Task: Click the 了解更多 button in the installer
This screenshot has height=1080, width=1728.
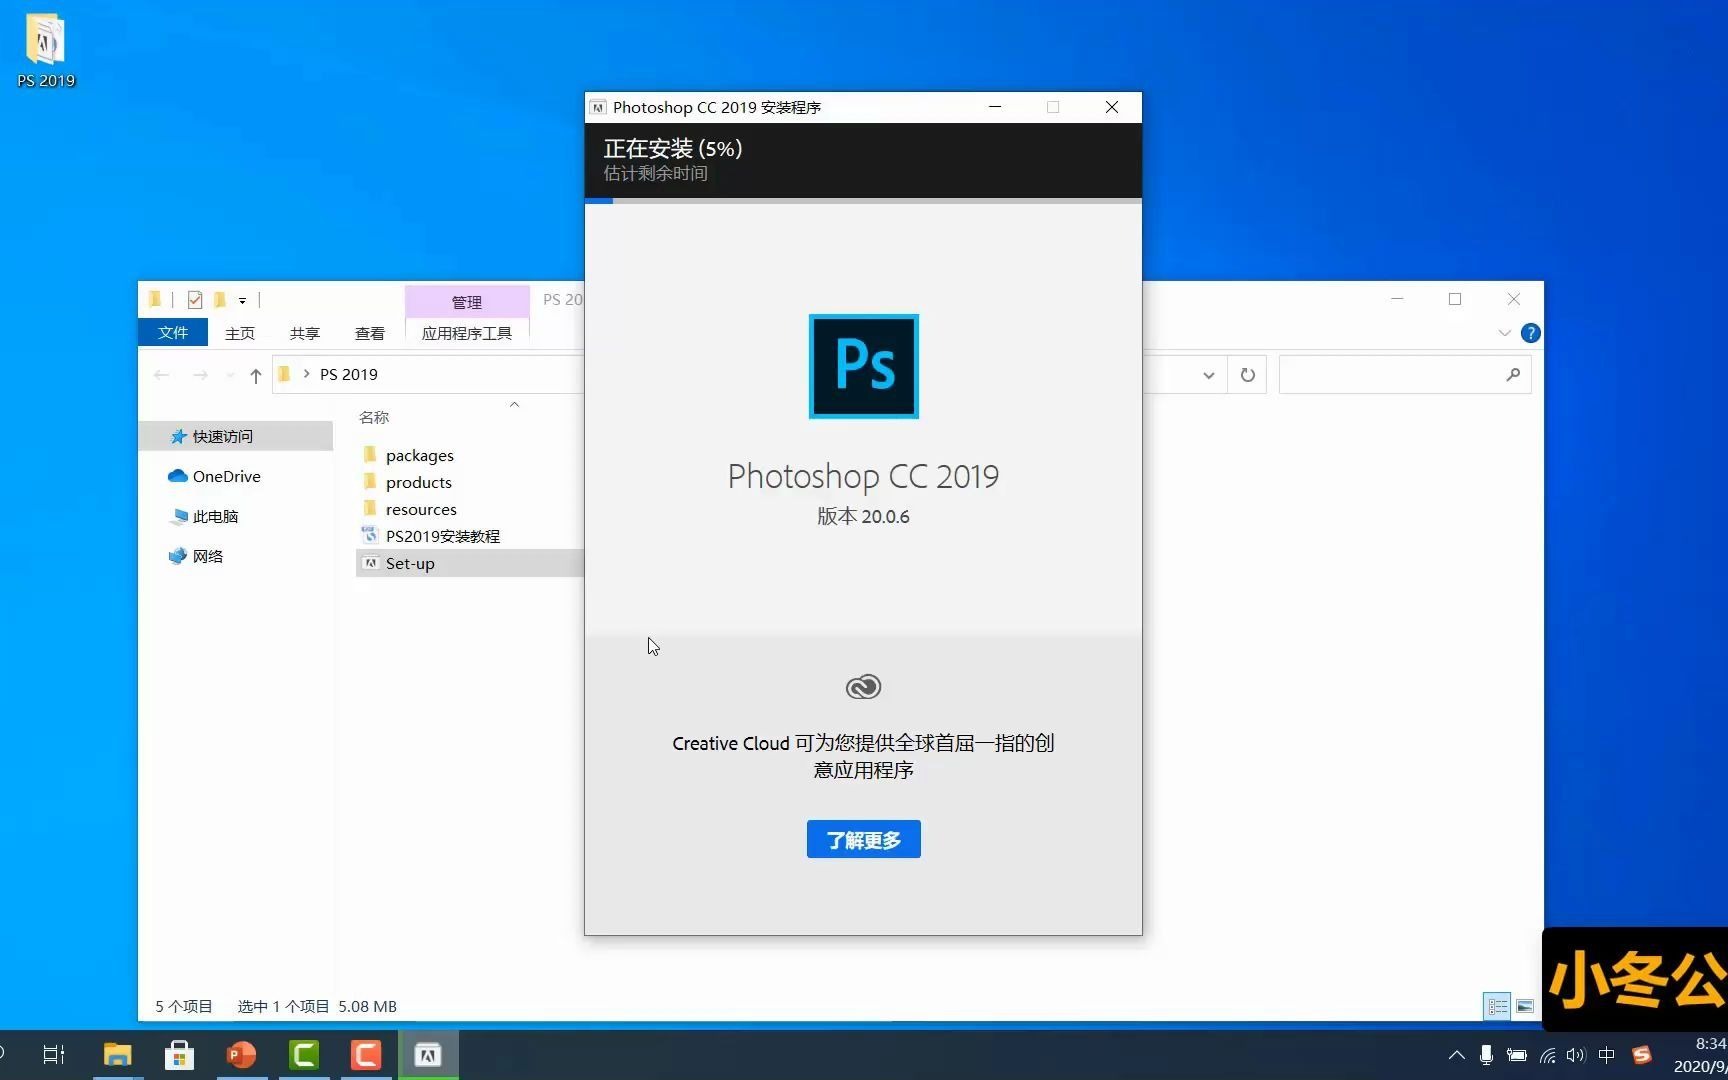Action: [x=862, y=839]
